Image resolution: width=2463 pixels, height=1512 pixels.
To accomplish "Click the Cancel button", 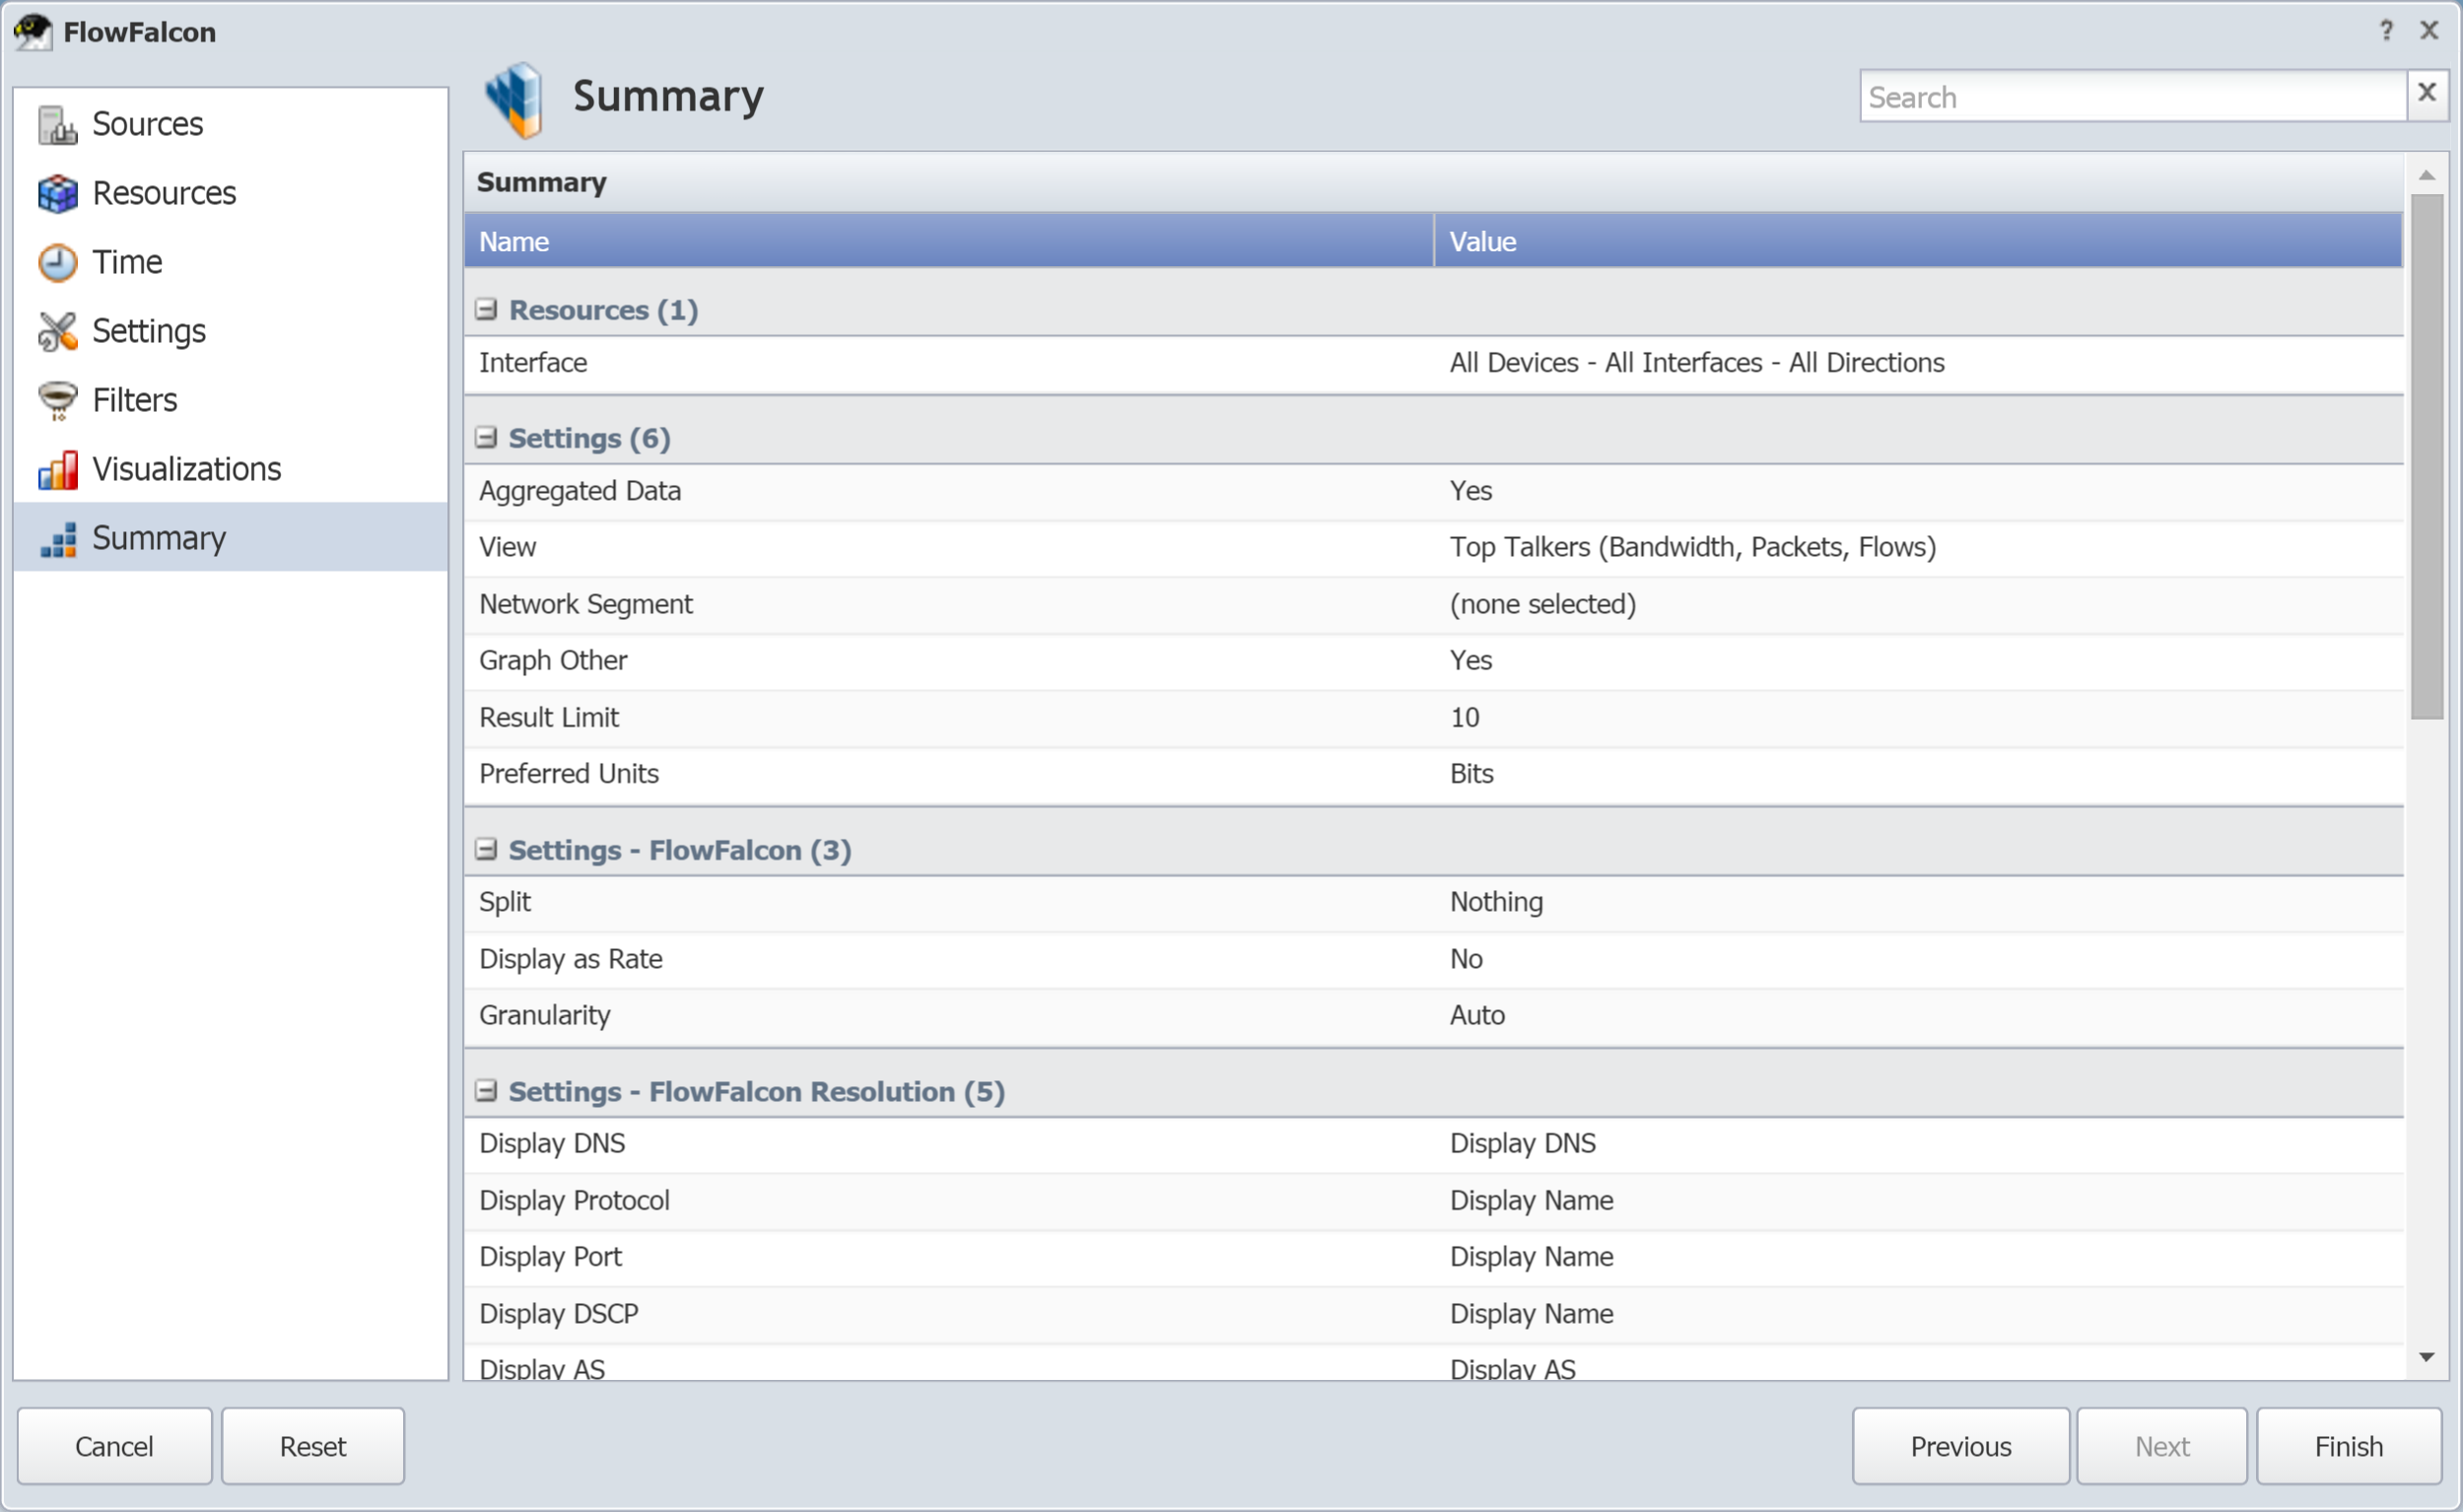I will pyautogui.click(x=114, y=1446).
